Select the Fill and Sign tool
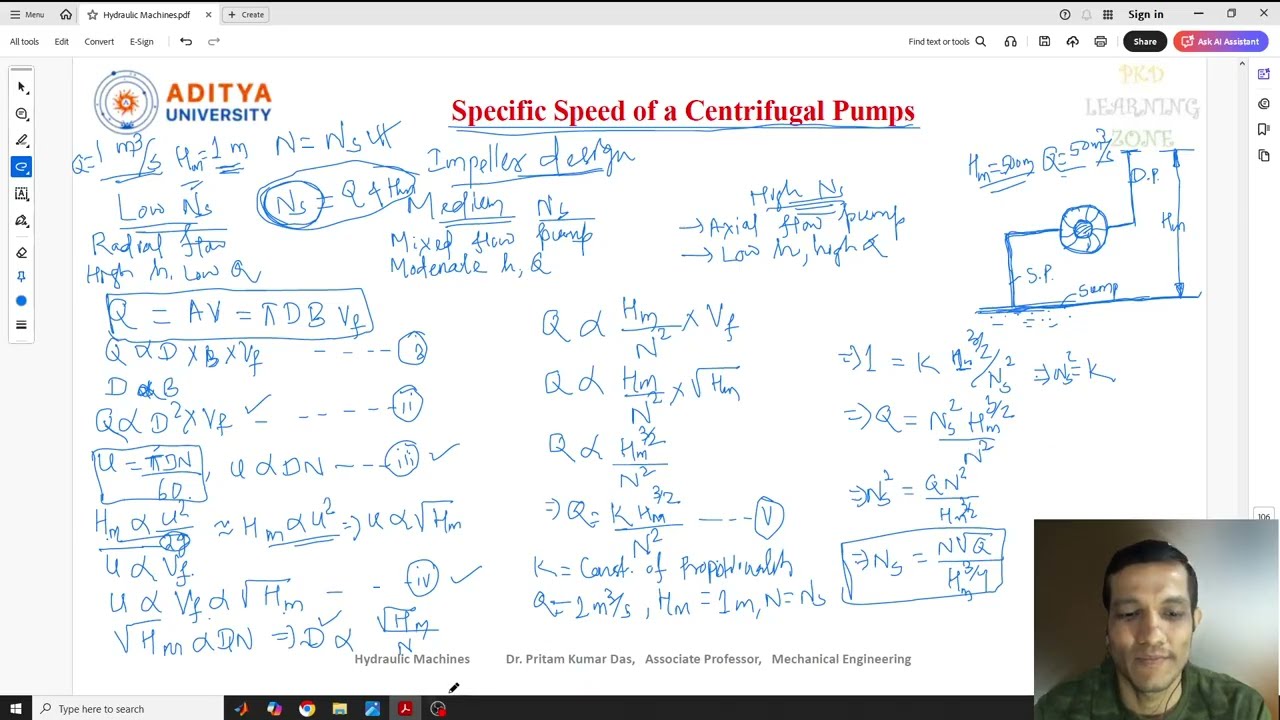Screen dimensions: 1280x720 click(21, 221)
